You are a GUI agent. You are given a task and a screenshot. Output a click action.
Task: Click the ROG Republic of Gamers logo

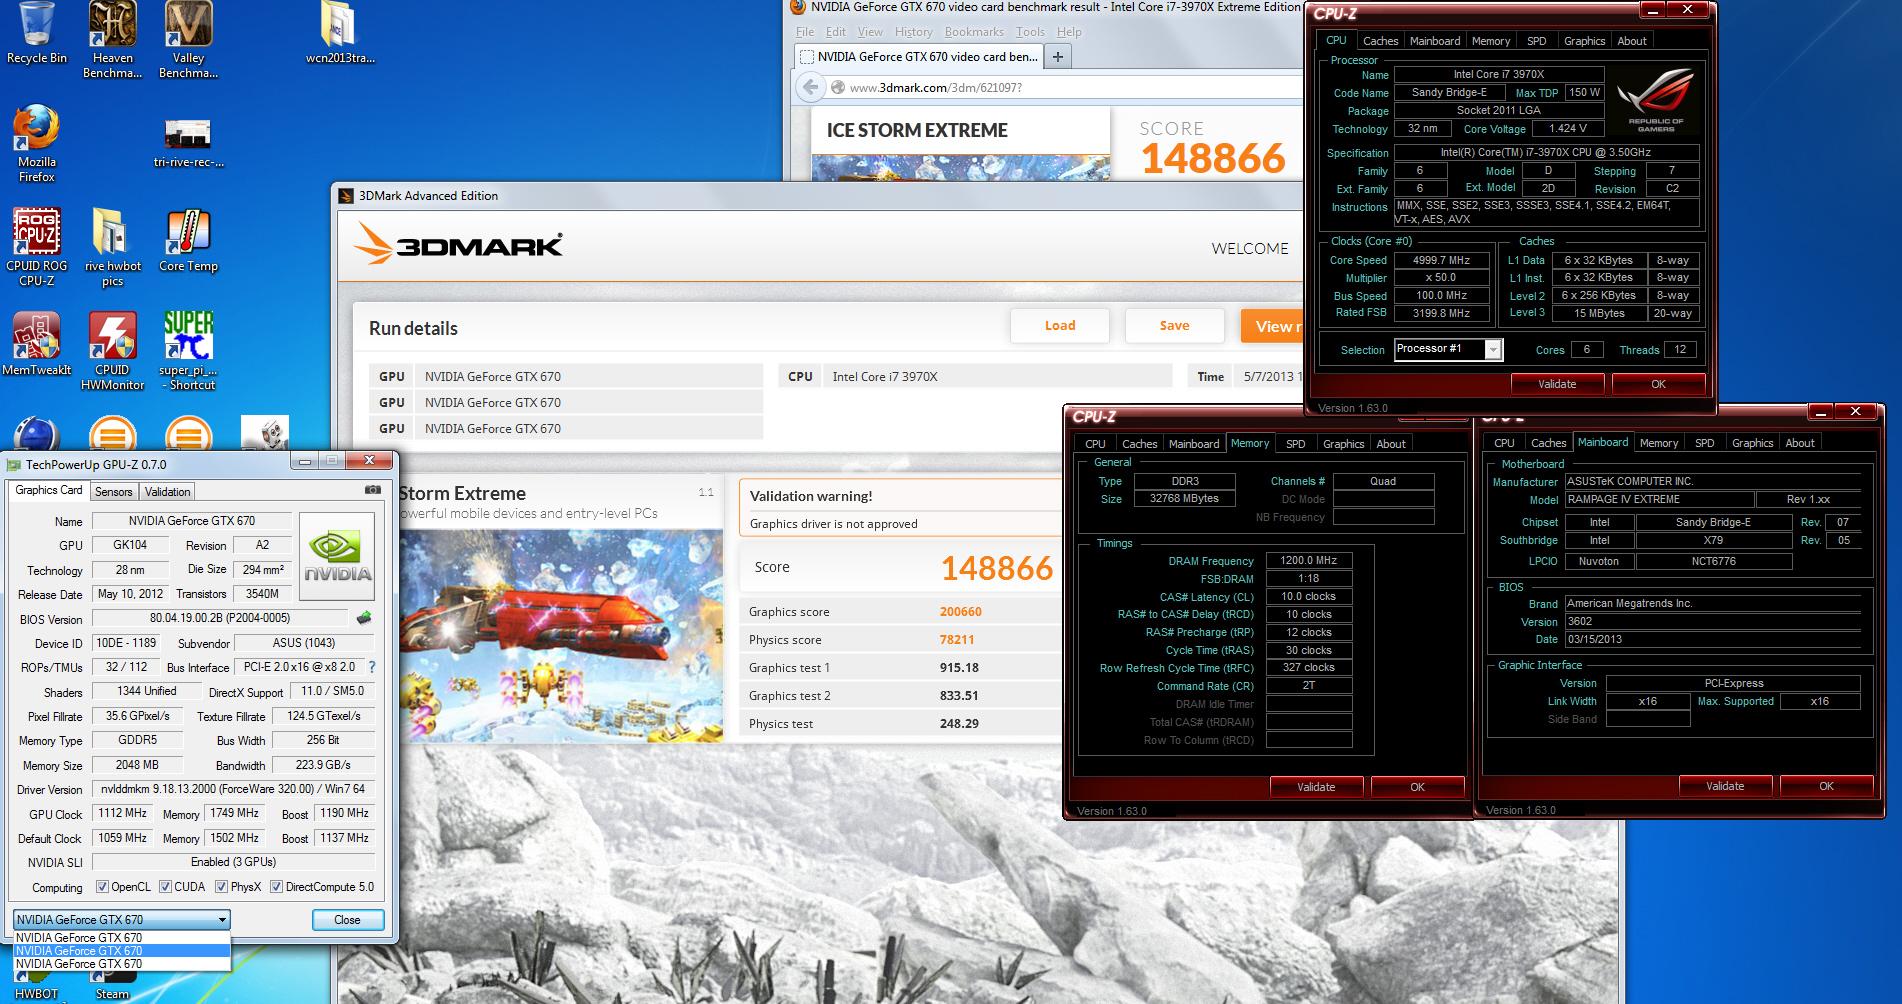(x=1656, y=100)
